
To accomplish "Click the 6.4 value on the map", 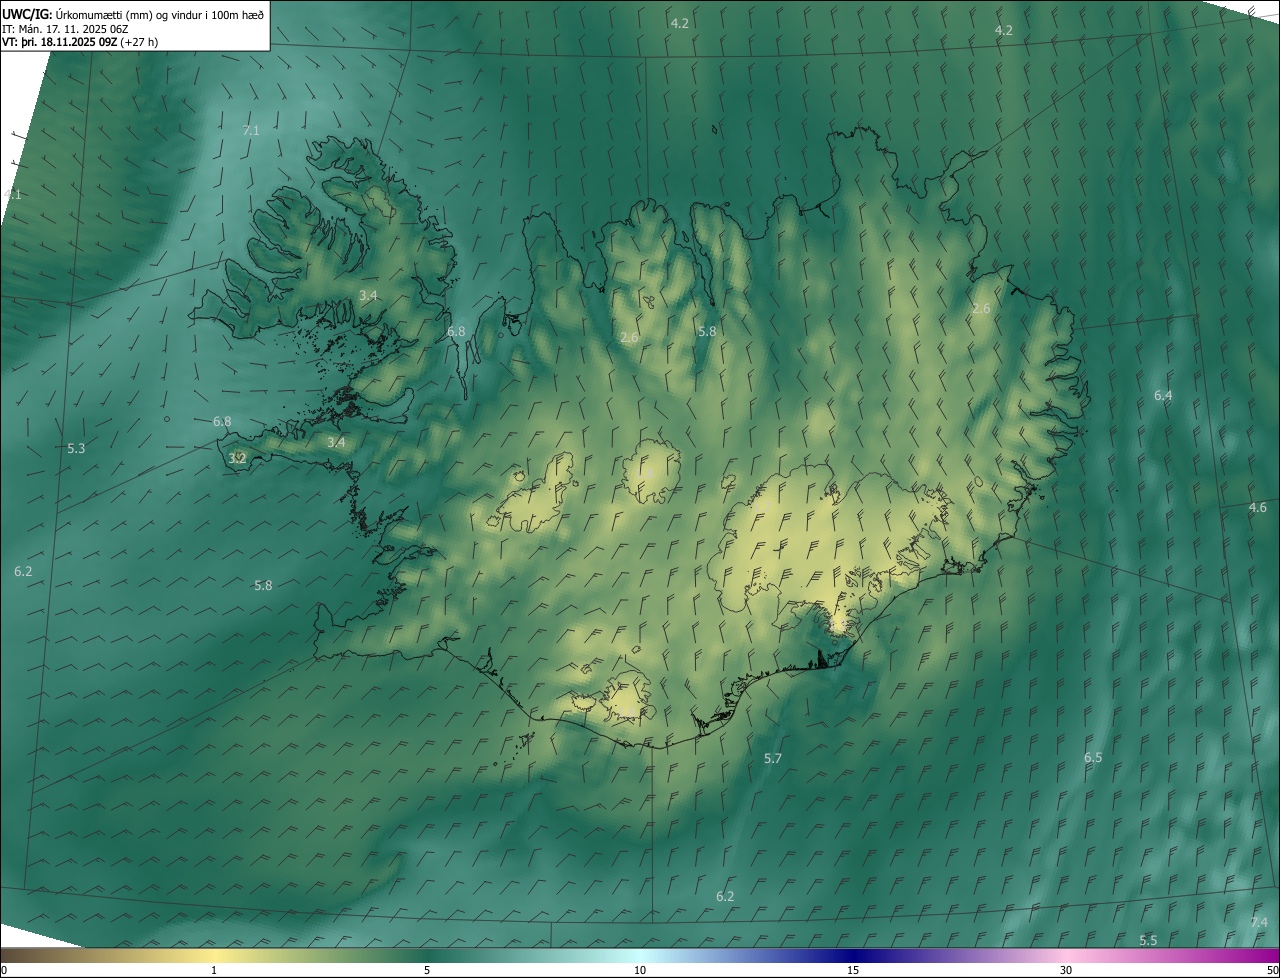I will pyautogui.click(x=1163, y=396).
